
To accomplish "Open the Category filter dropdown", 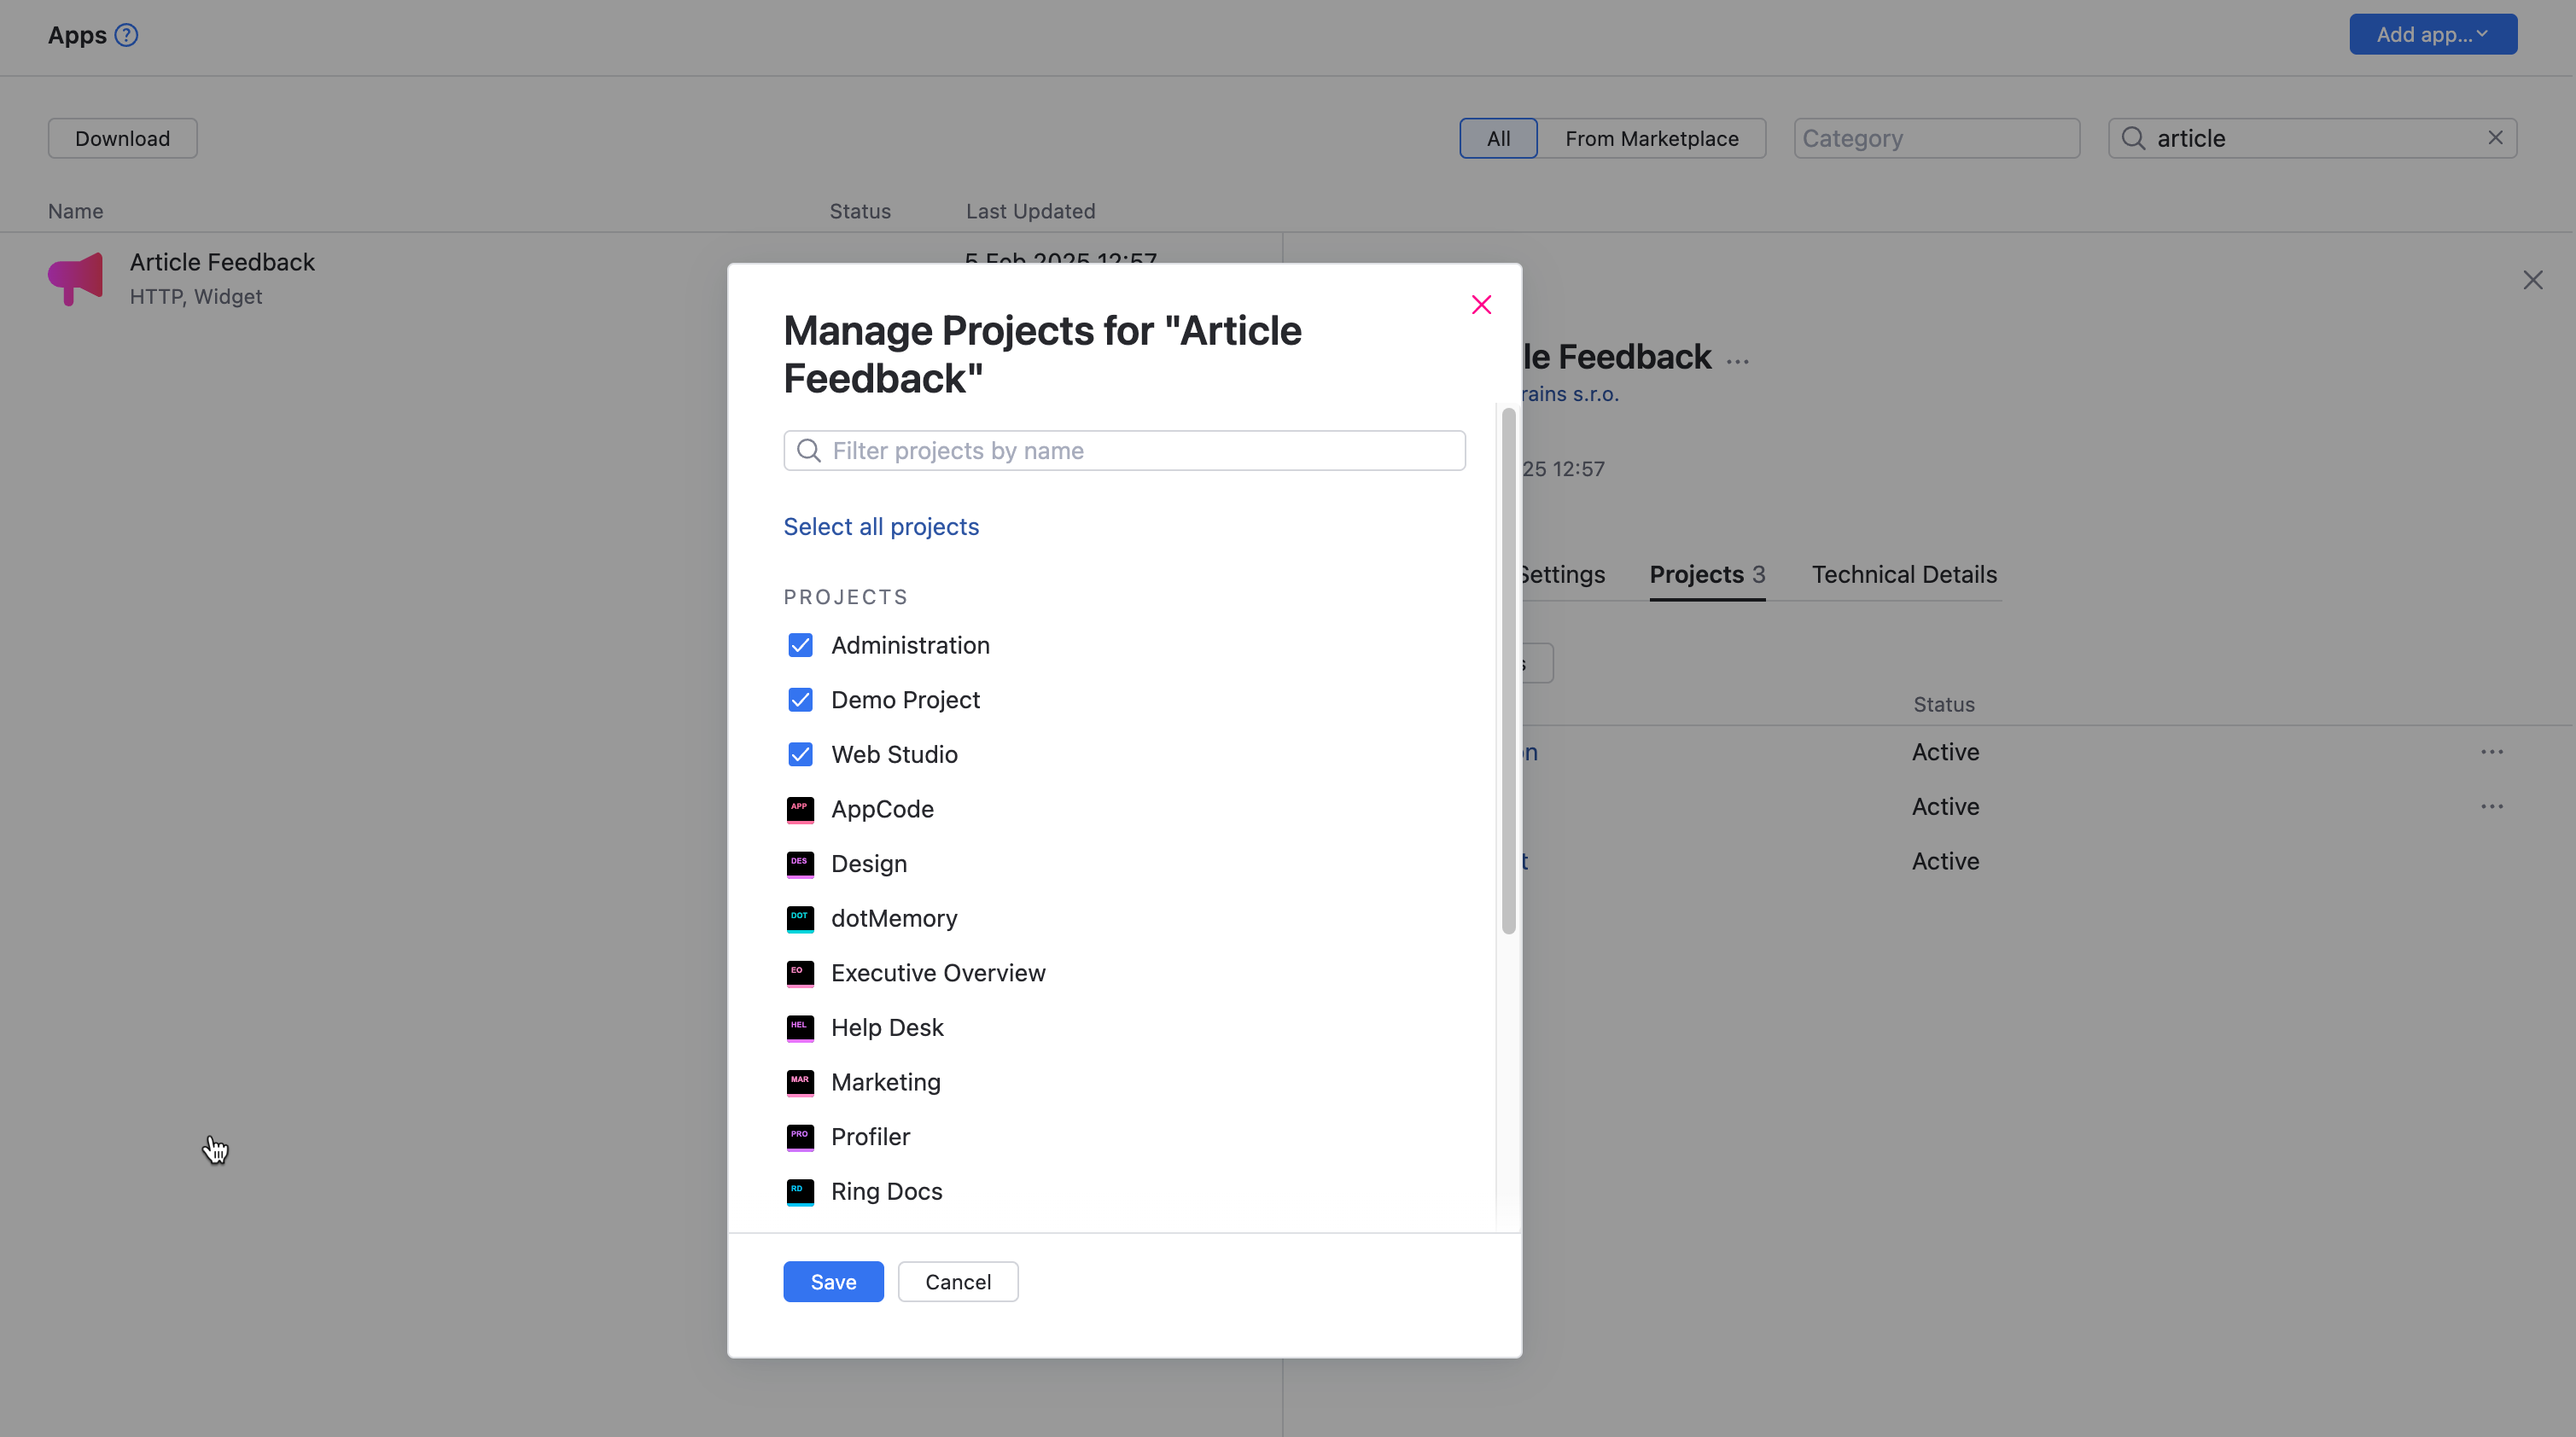I will coord(1936,138).
